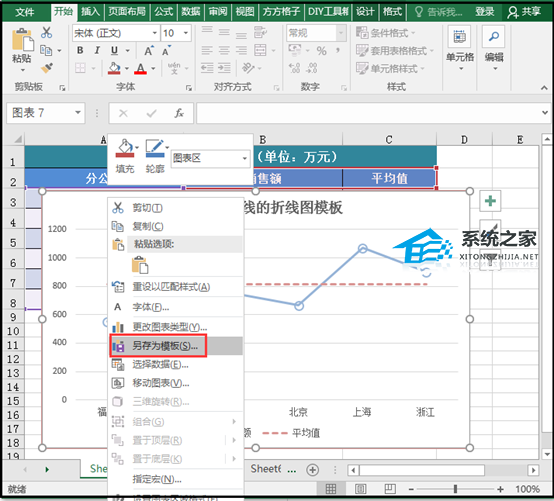
Task: Click the 告诉我 tell-me search box
Action: coord(438,12)
